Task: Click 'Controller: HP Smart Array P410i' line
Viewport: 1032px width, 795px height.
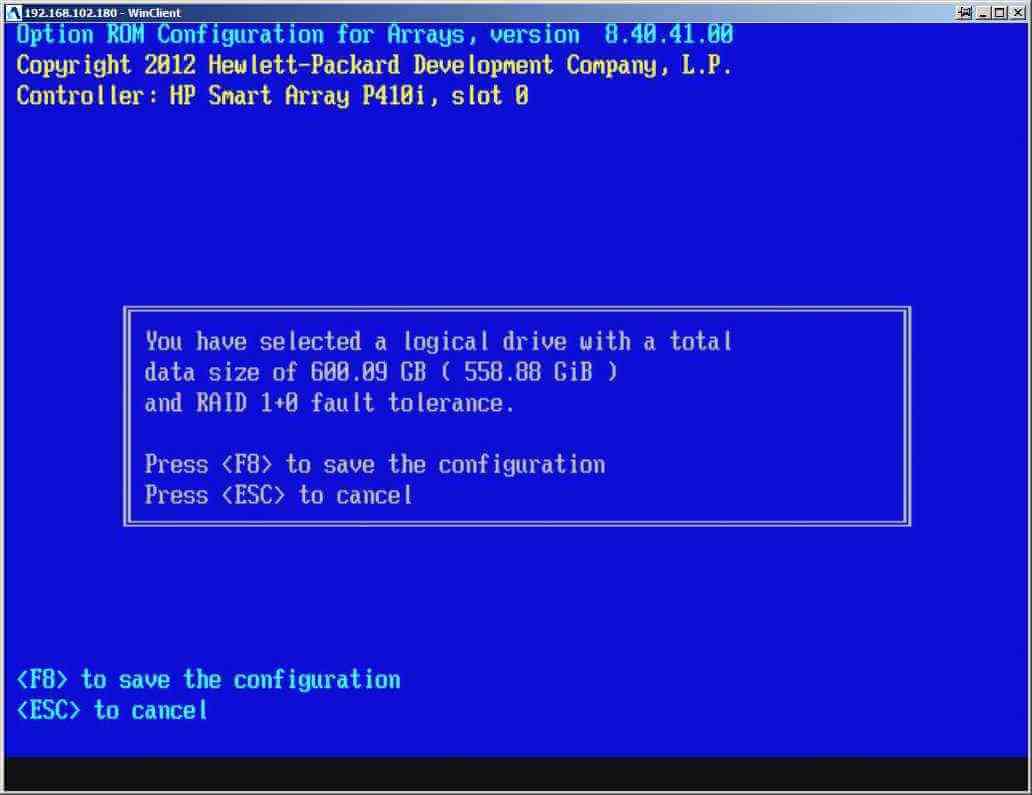Action: coord(272,96)
